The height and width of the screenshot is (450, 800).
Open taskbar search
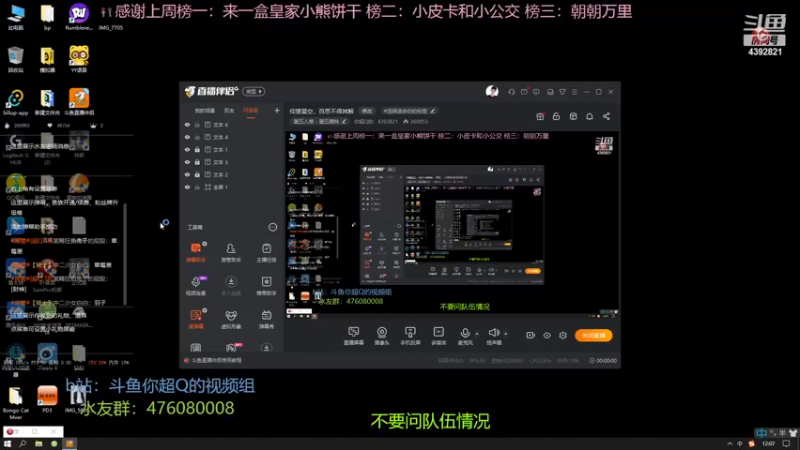pos(23,444)
